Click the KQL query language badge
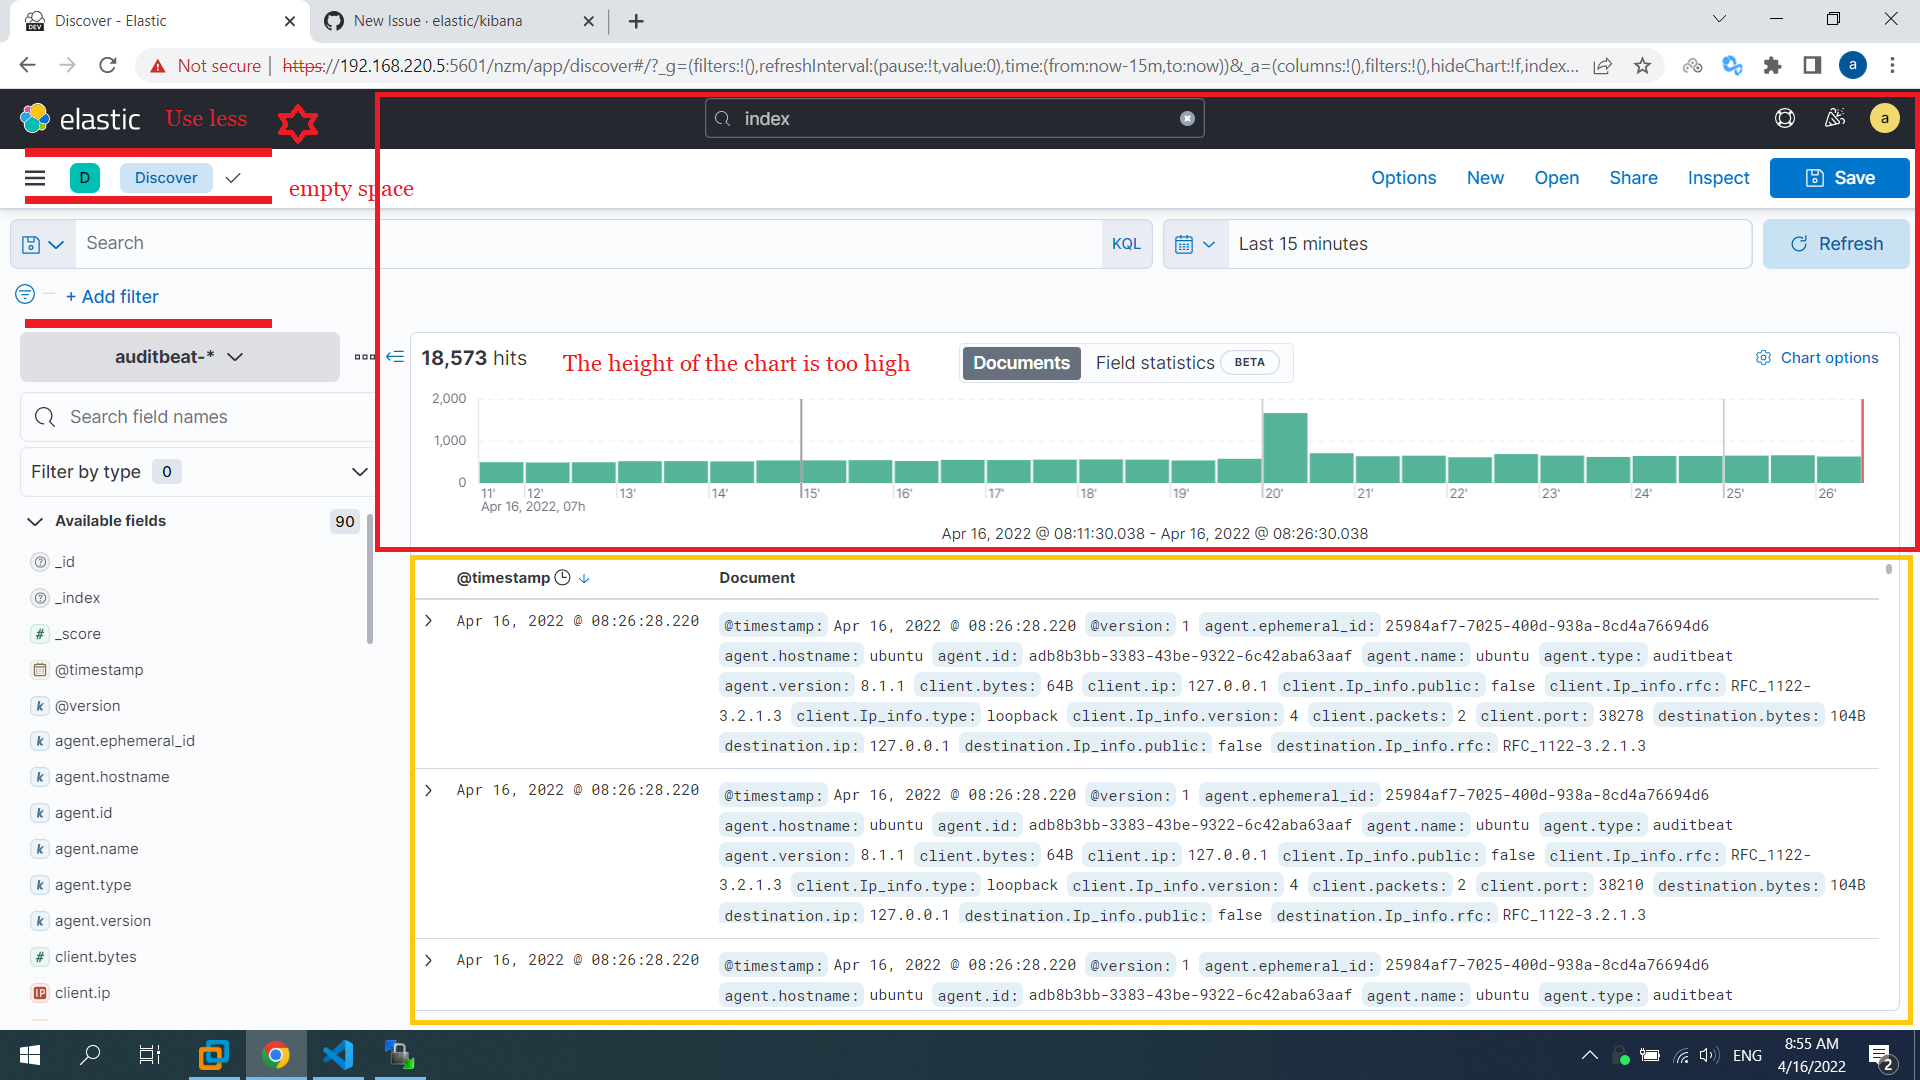The height and width of the screenshot is (1080, 1920). coord(1126,243)
